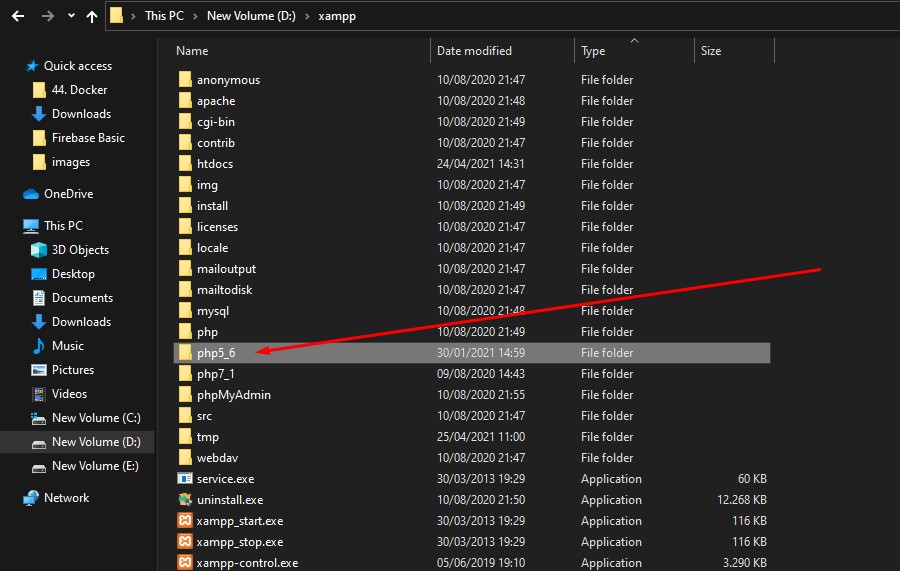Select the php folder icon

tap(185, 331)
